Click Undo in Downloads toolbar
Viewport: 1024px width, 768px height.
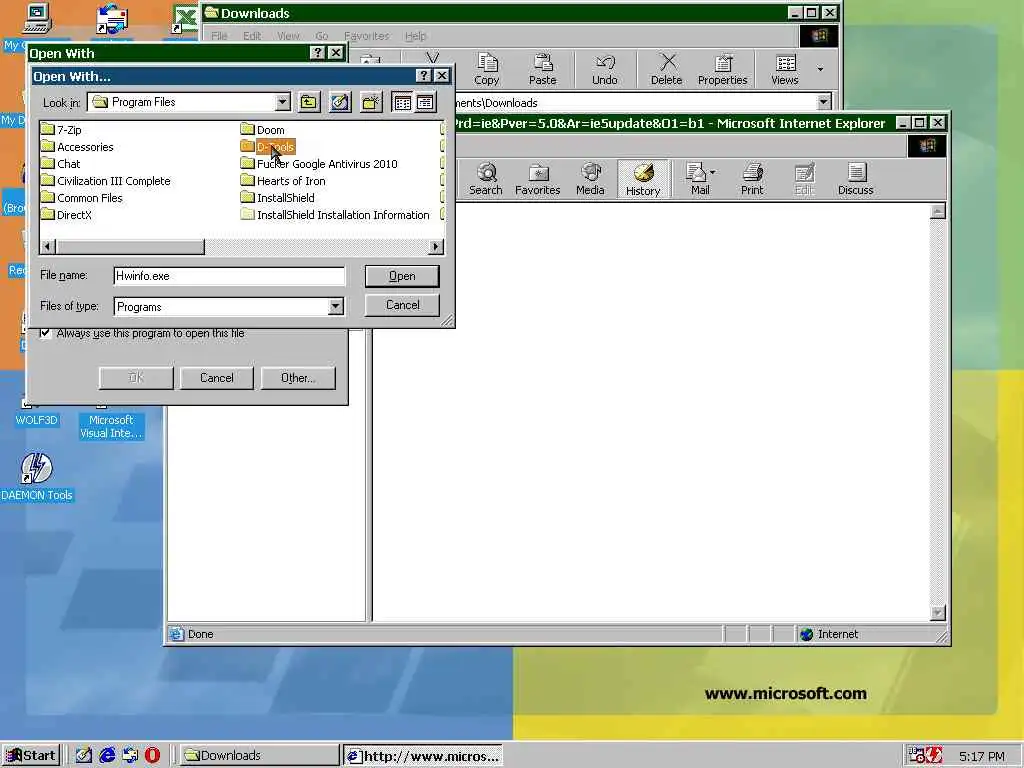[605, 69]
